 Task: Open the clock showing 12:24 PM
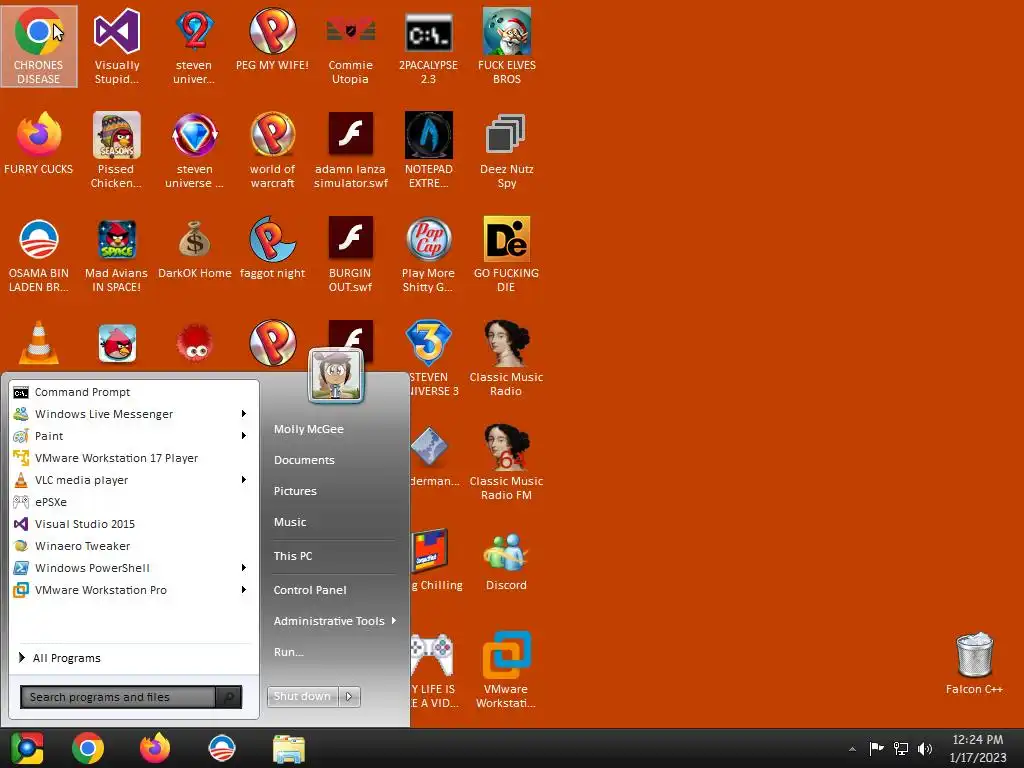[978, 748]
